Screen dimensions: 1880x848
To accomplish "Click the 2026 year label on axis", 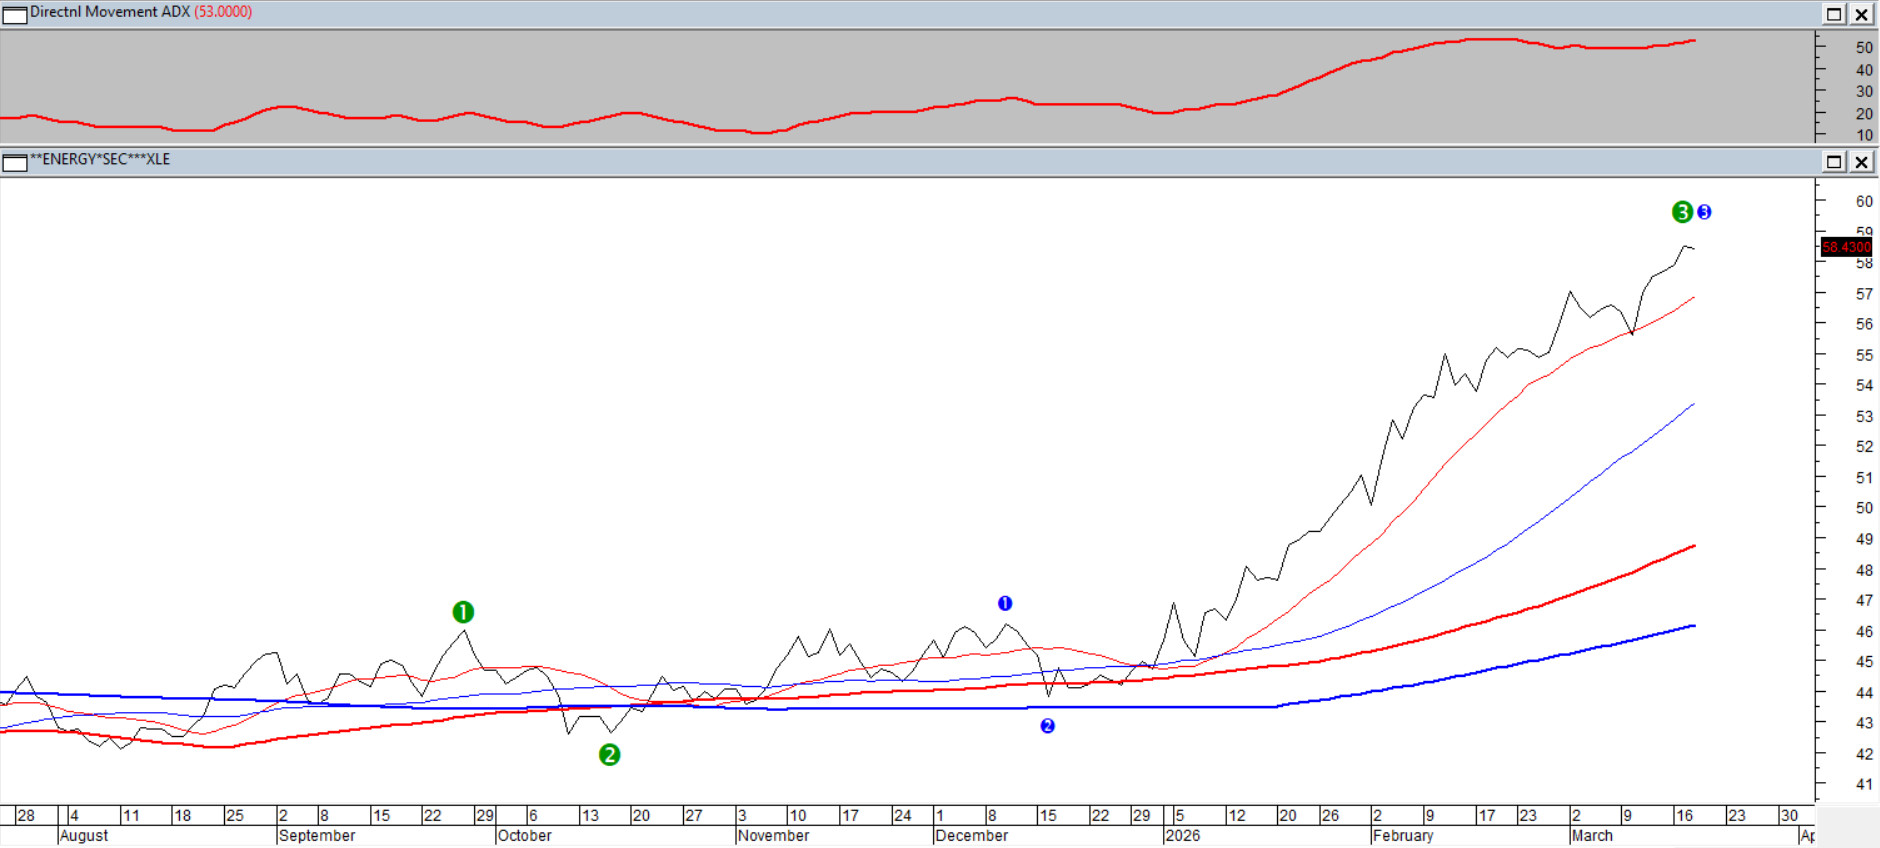I will [x=1182, y=836].
